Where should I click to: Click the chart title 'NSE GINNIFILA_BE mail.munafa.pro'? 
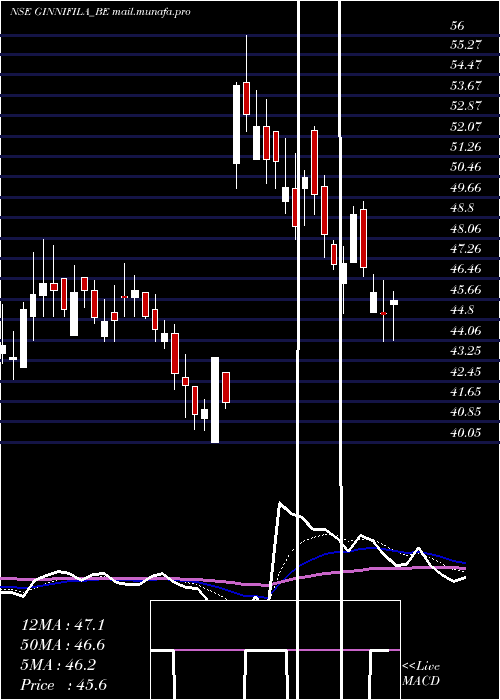(x=100, y=12)
